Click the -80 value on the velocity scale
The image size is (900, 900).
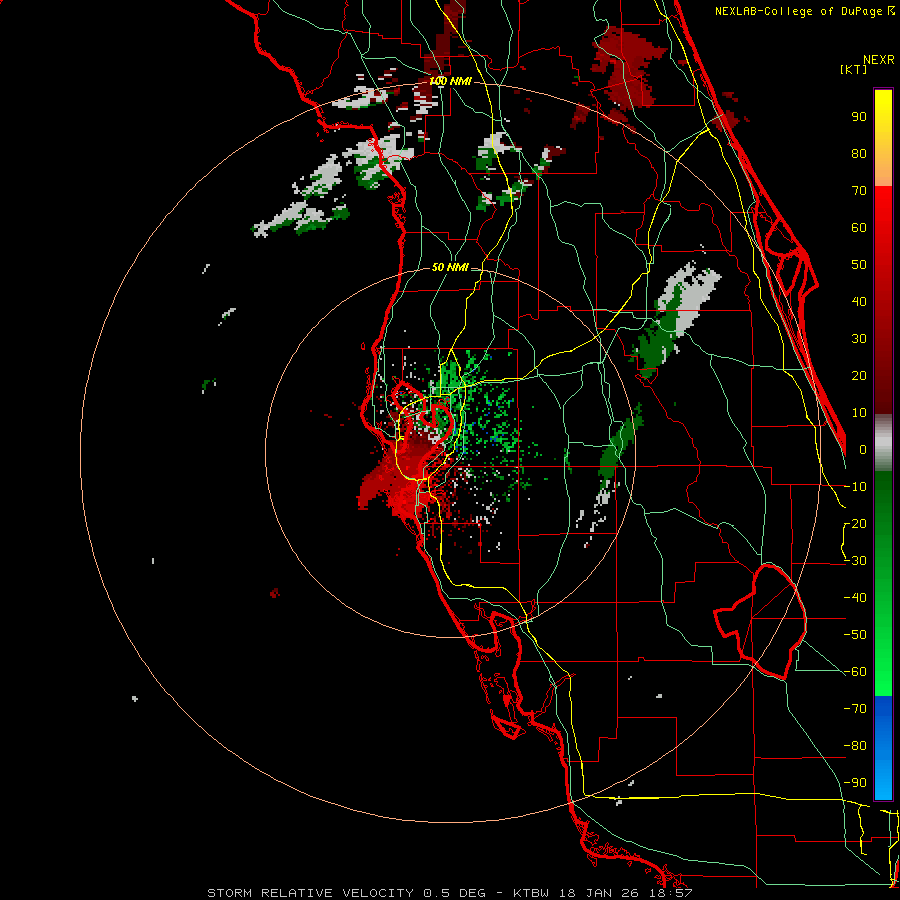[x=855, y=746]
